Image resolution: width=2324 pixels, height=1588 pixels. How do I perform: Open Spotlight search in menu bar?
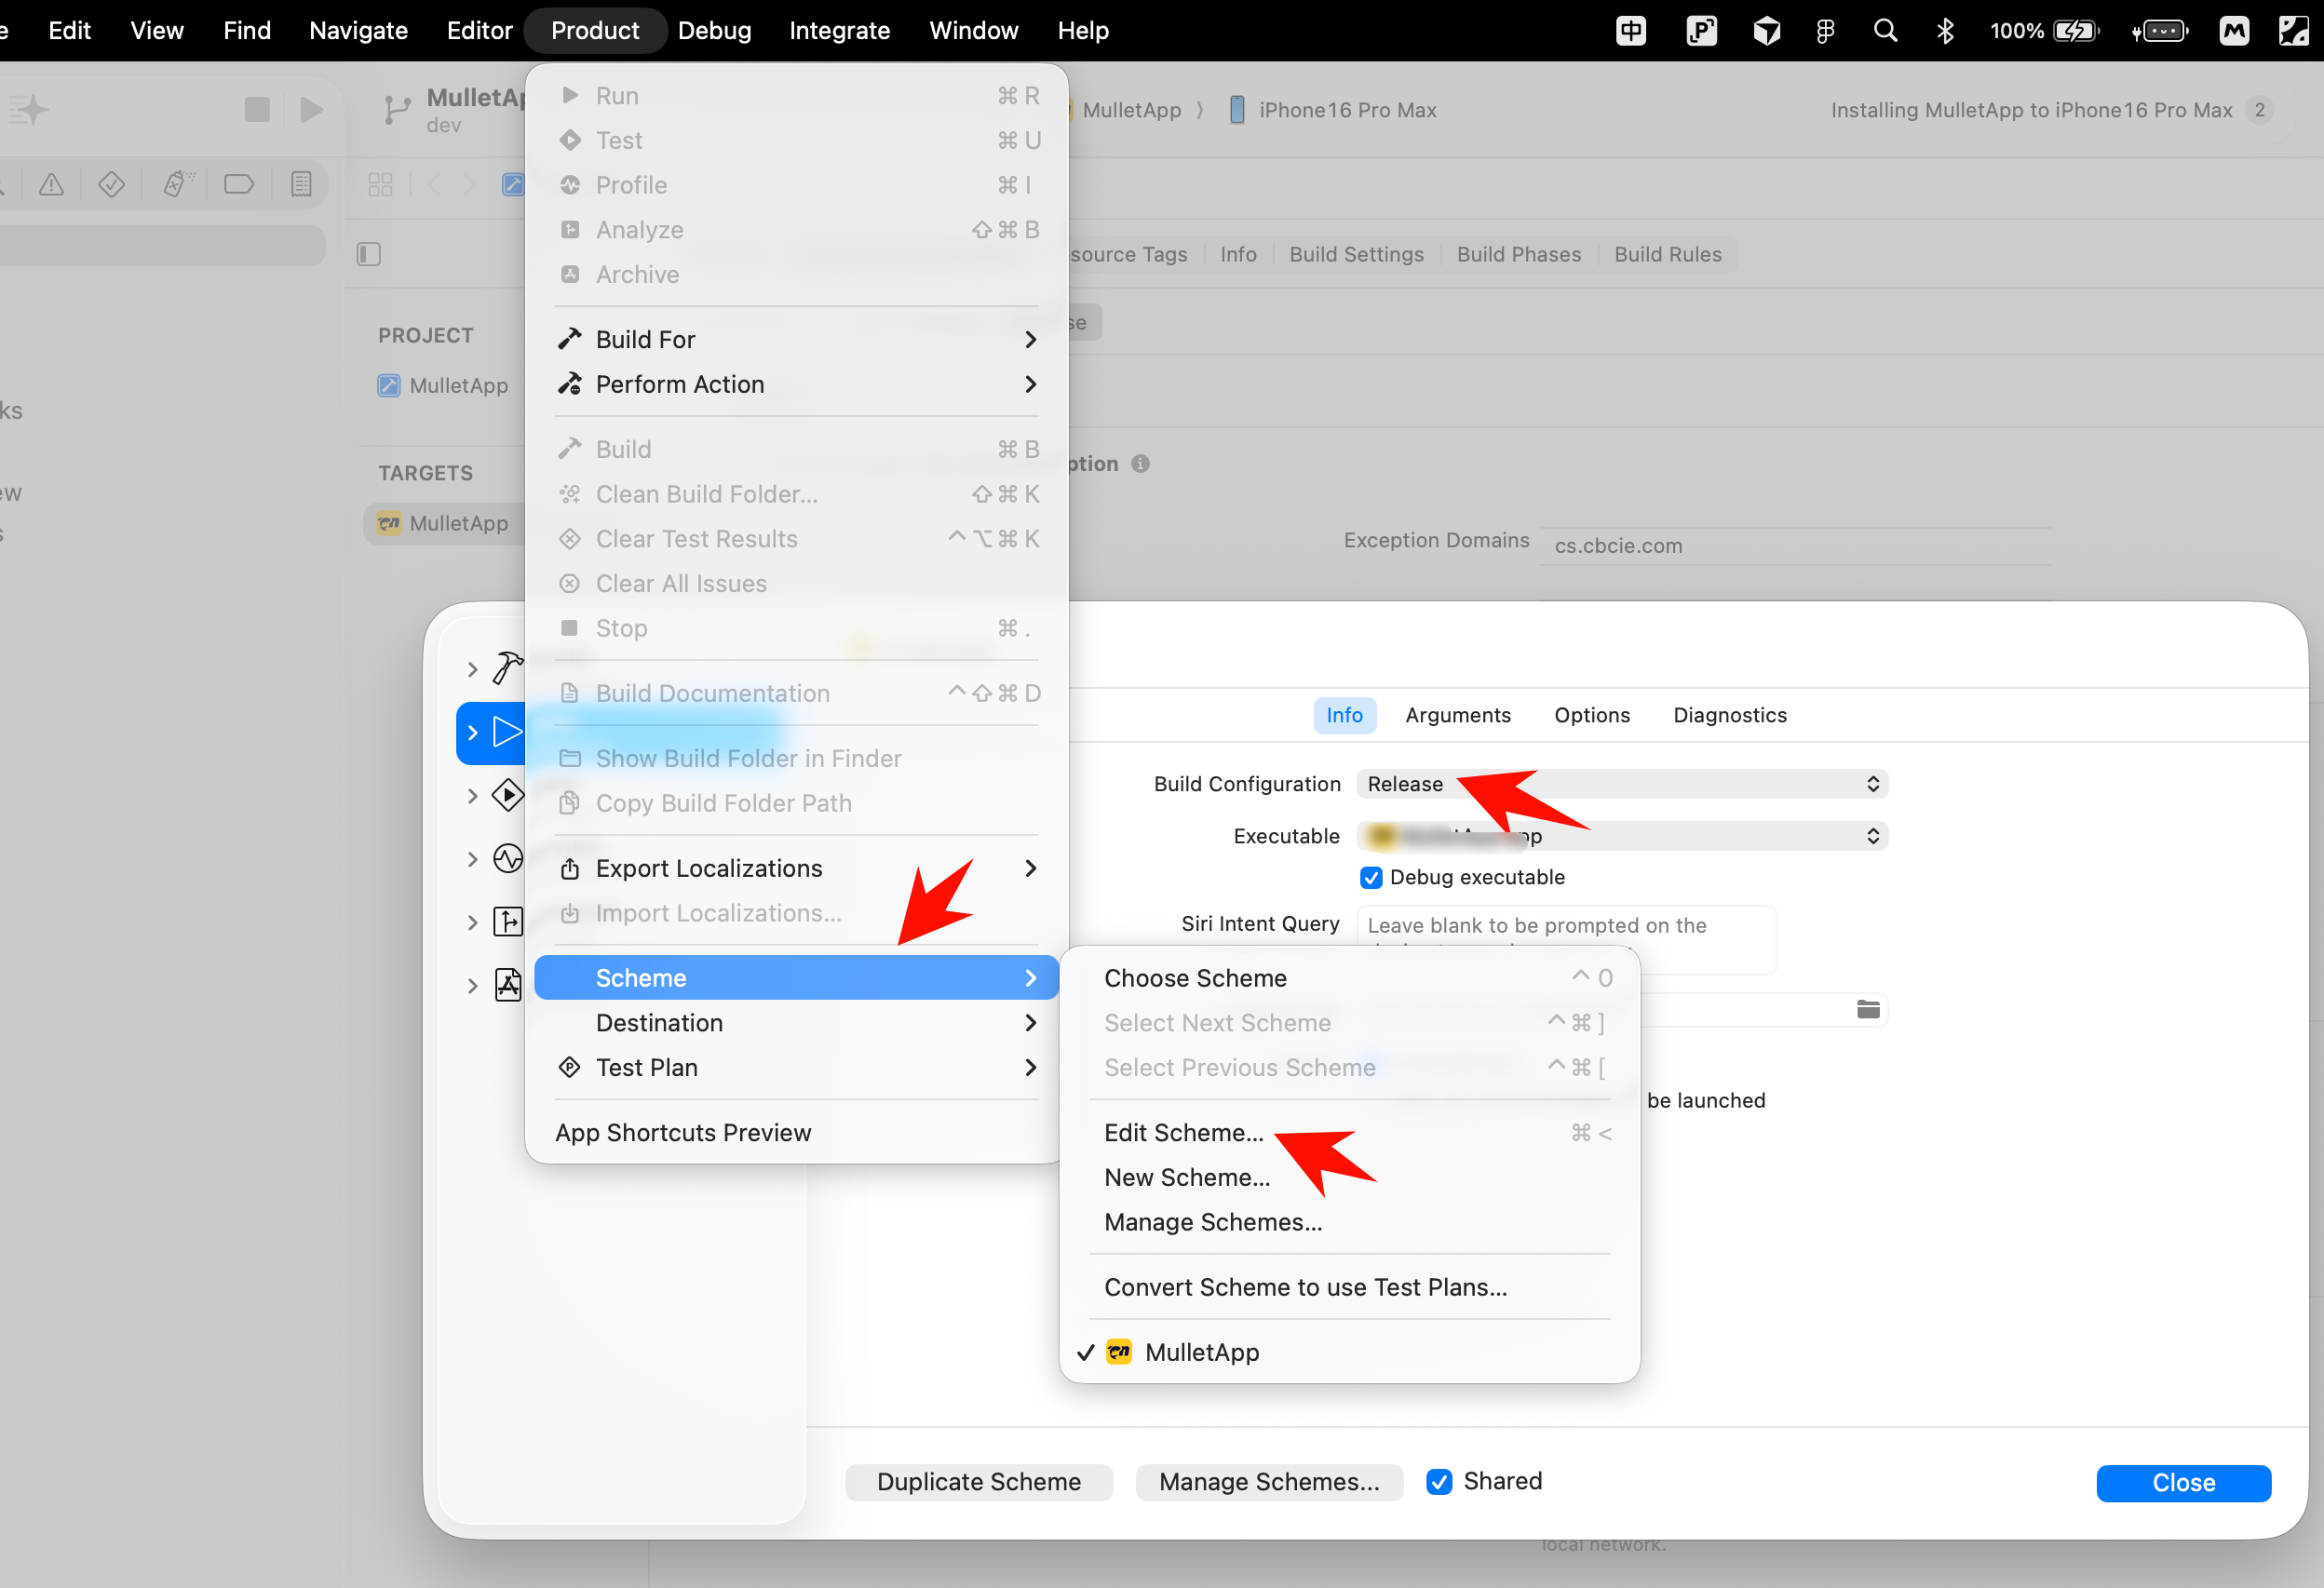tap(1885, 31)
